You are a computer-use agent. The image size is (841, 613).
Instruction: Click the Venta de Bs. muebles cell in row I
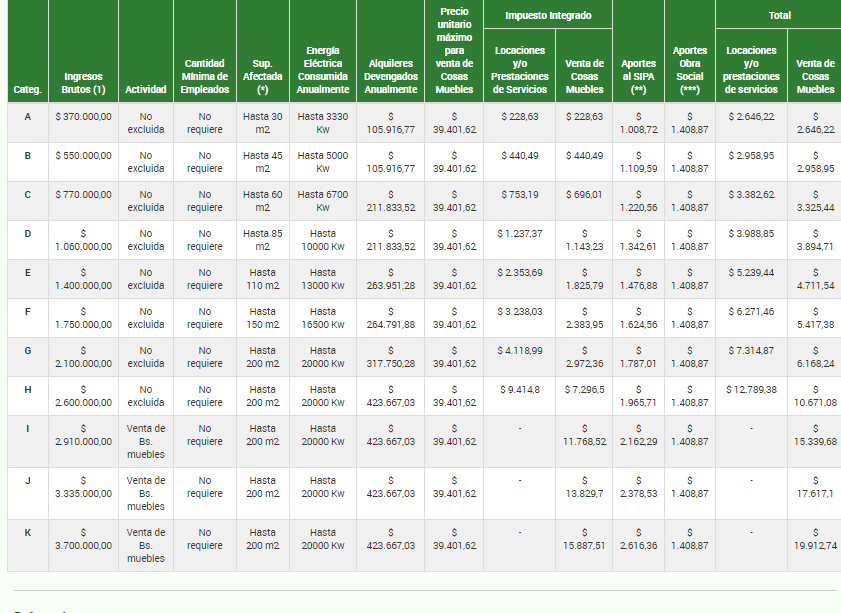point(146,441)
